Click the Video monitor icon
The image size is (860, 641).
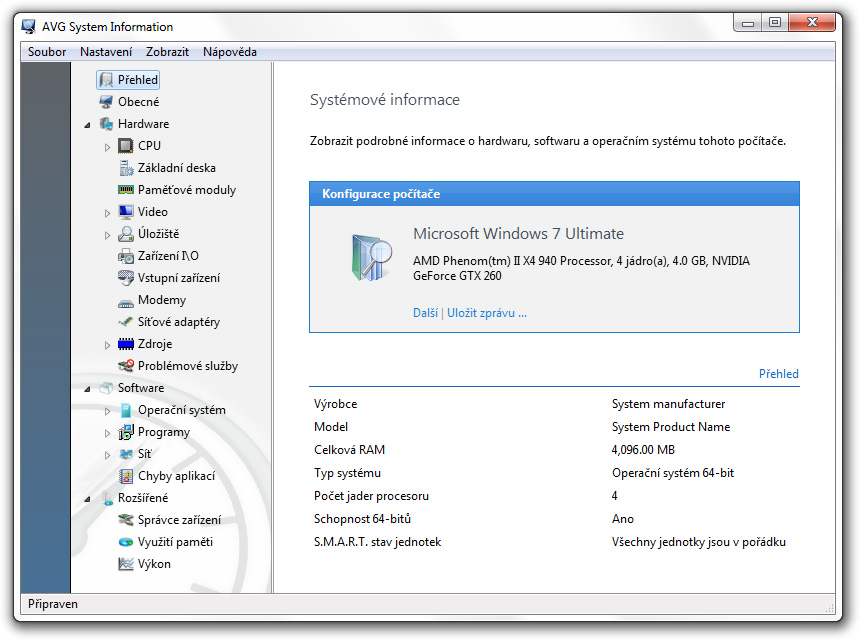click(x=126, y=212)
